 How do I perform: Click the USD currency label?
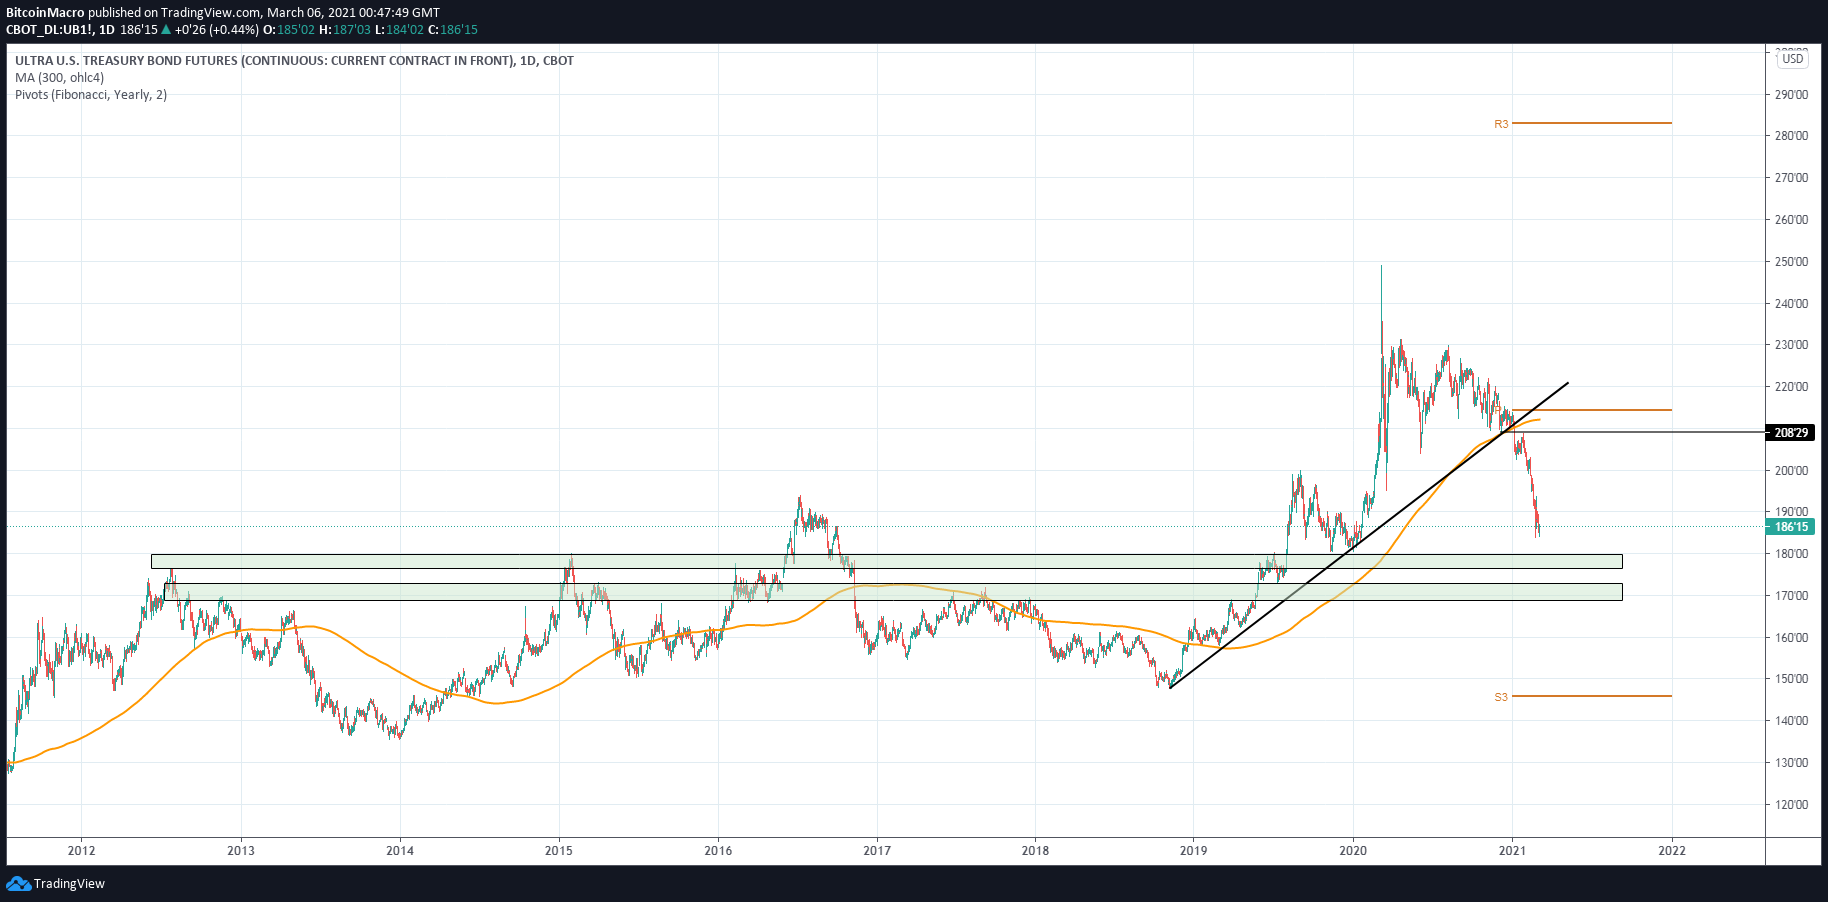pos(1793,59)
